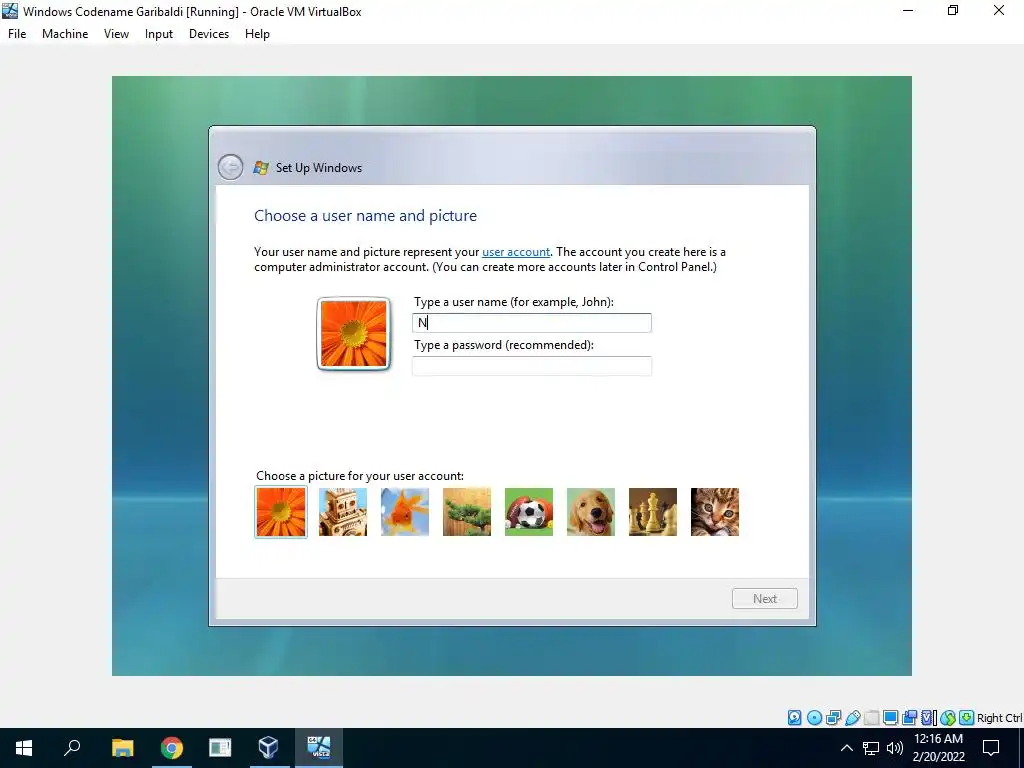Open the Help menu
This screenshot has width=1024, height=768.
tap(257, 34)
